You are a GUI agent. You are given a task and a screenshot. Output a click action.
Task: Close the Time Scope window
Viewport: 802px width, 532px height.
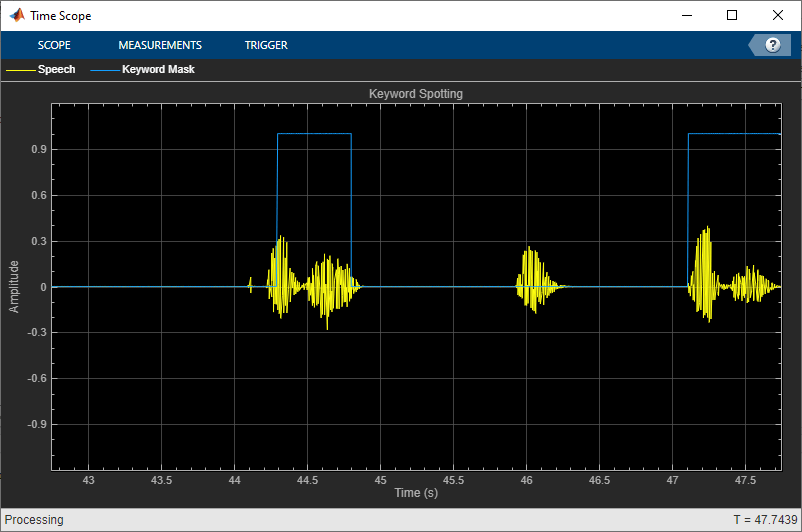778,15
